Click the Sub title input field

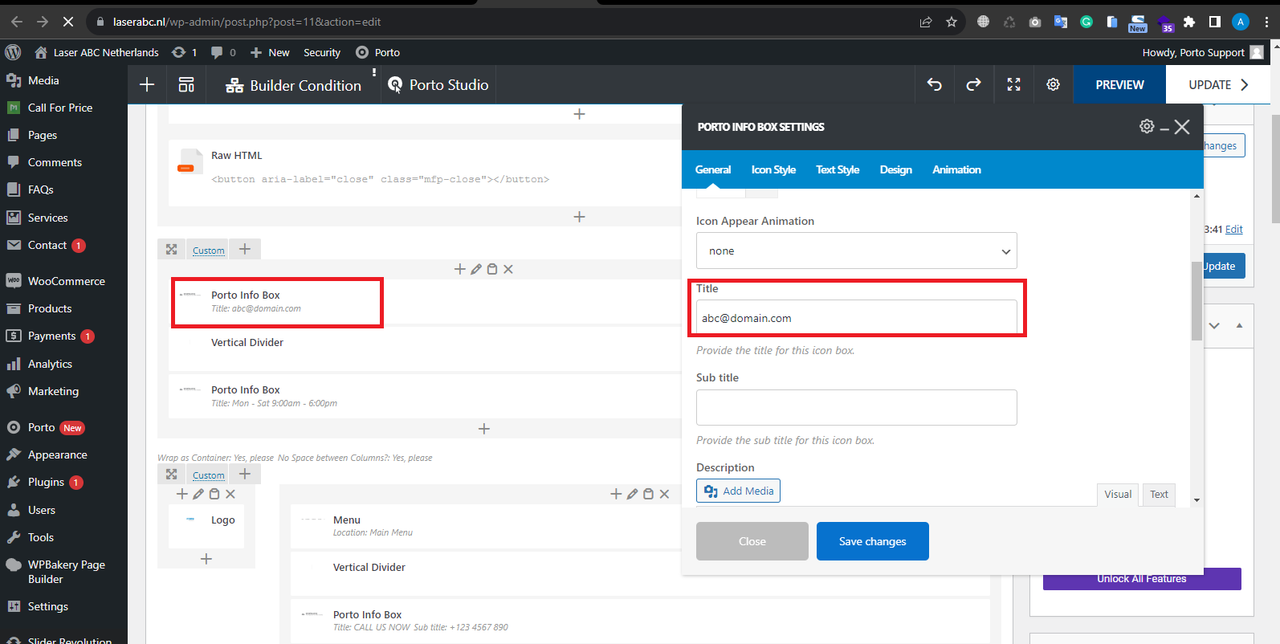point(857,407)
